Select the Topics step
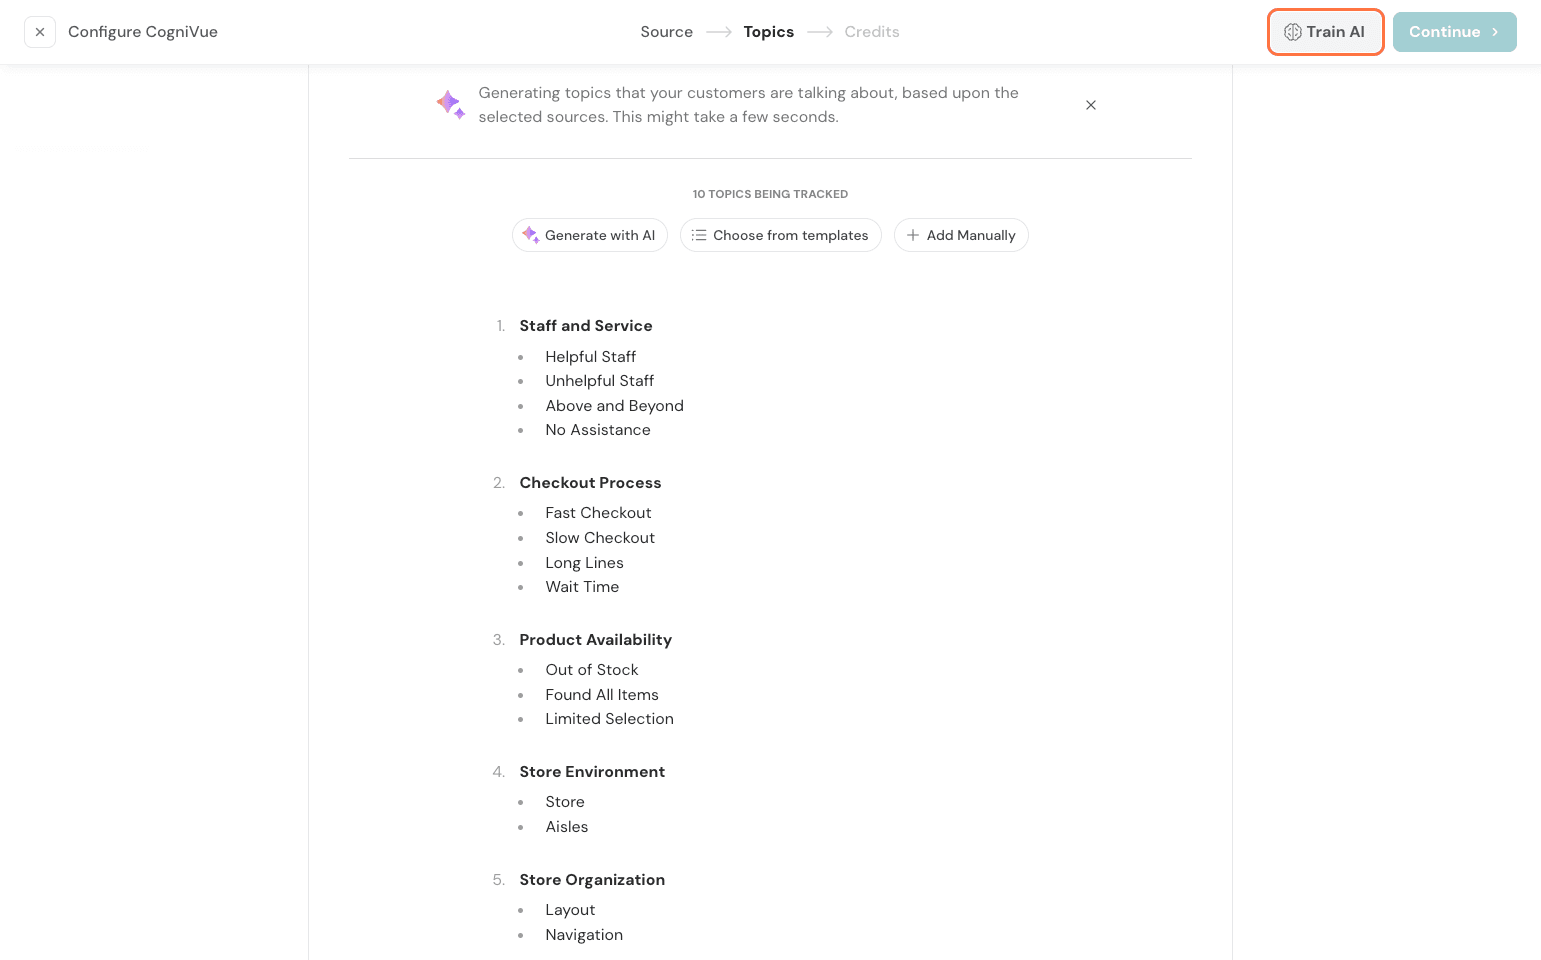Screen dimensions: 1541x960 (768, 32)
